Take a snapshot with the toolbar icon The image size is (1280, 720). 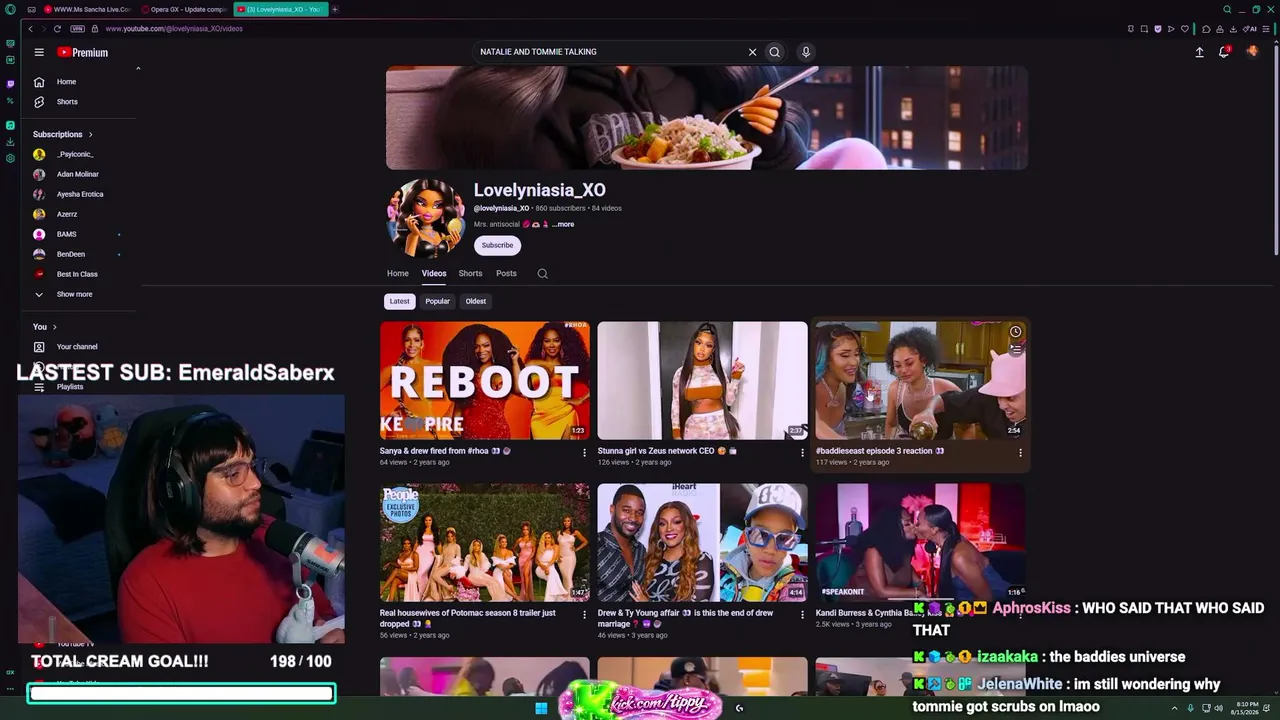click(1144, 29)
